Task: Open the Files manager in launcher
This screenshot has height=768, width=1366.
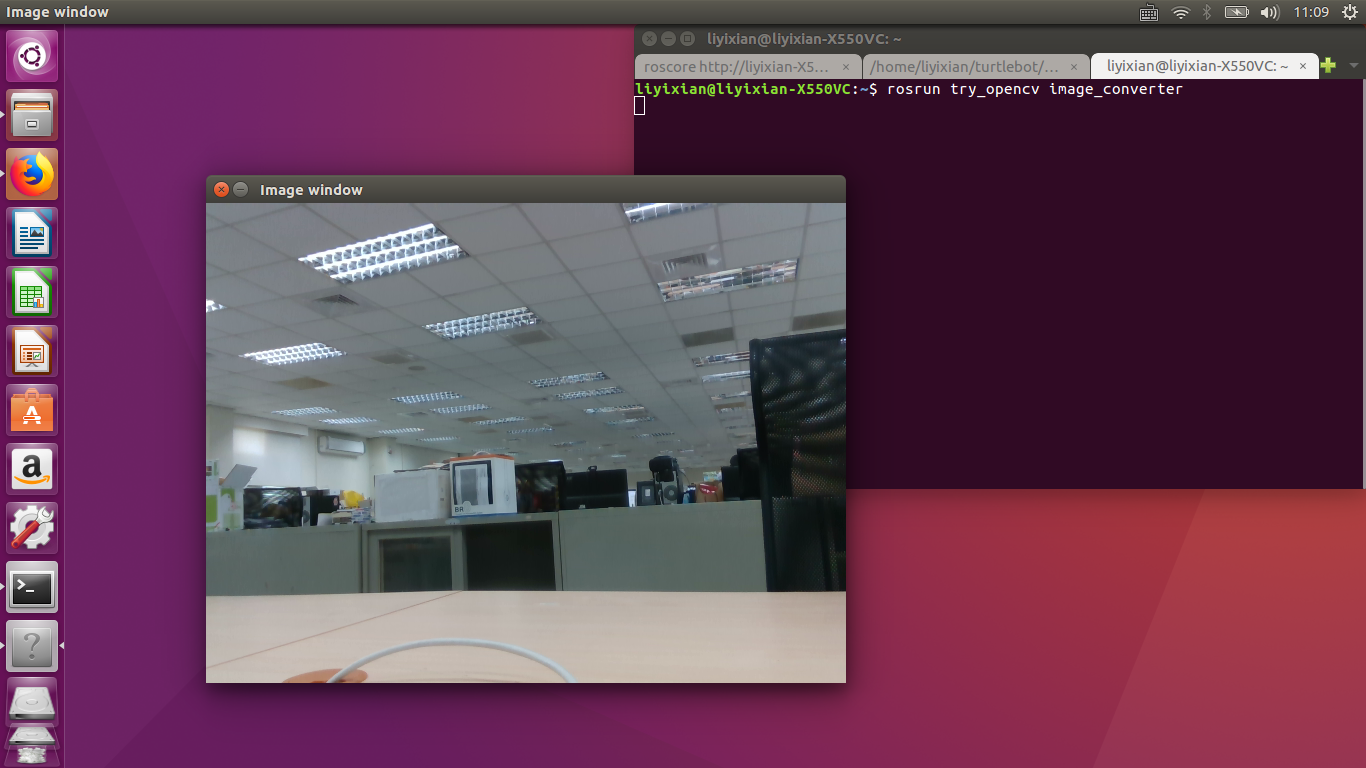Action: (x=32, y=115)
